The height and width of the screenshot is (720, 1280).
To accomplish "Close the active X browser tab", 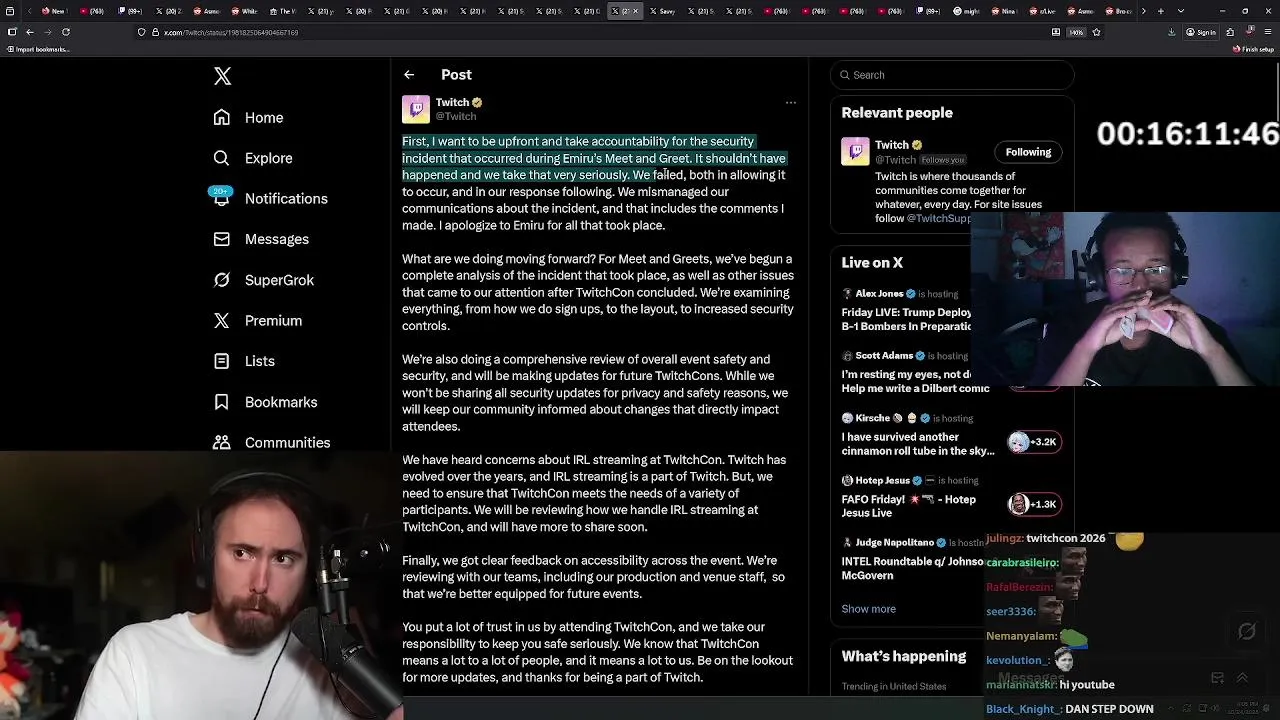I will point(637,11).
